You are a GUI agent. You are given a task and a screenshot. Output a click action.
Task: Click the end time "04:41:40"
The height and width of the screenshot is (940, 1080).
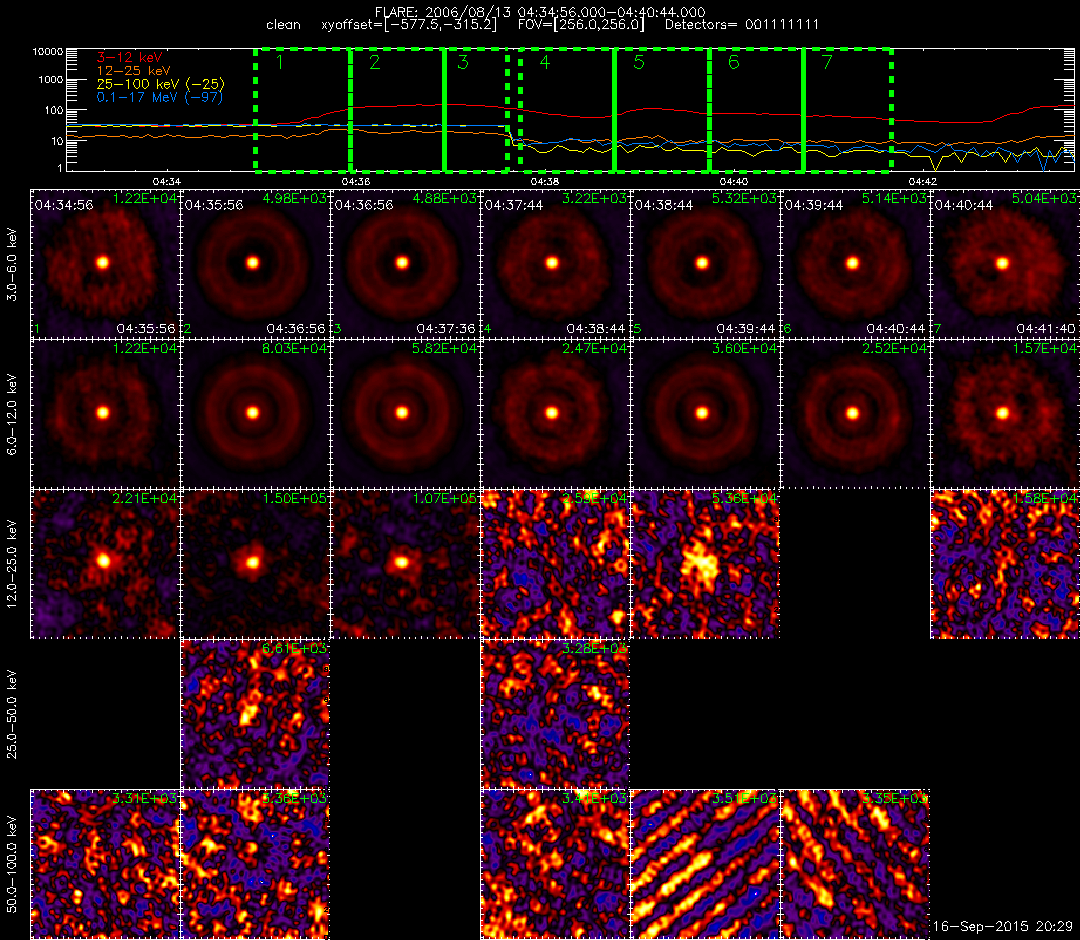click(1046, 328)
